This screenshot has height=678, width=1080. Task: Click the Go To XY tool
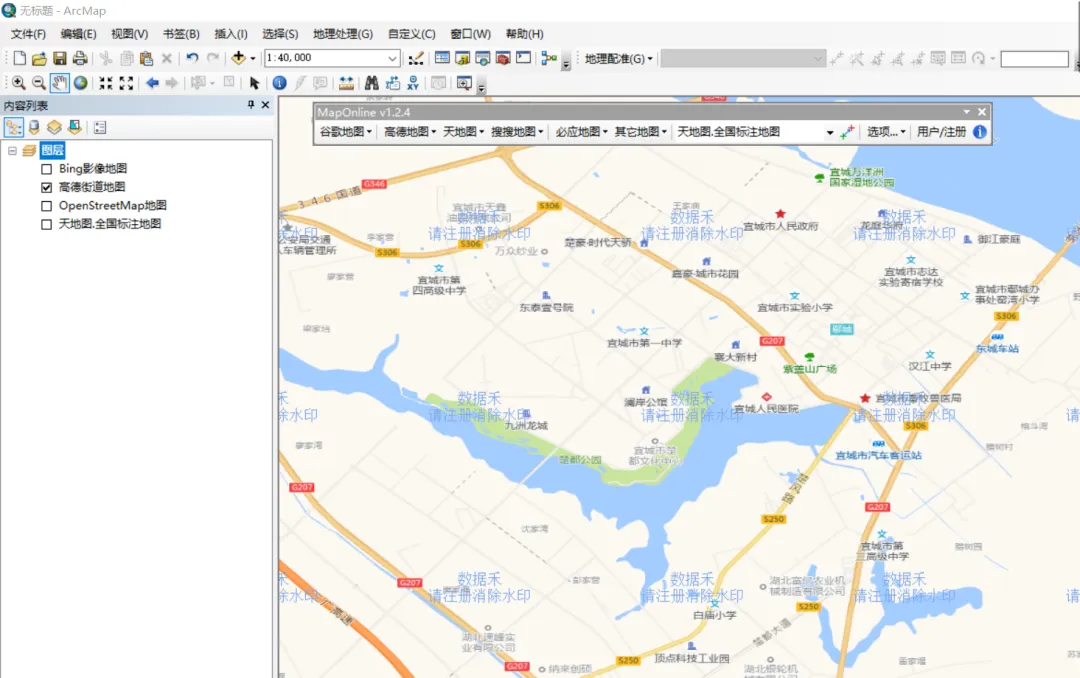[413, 83]
